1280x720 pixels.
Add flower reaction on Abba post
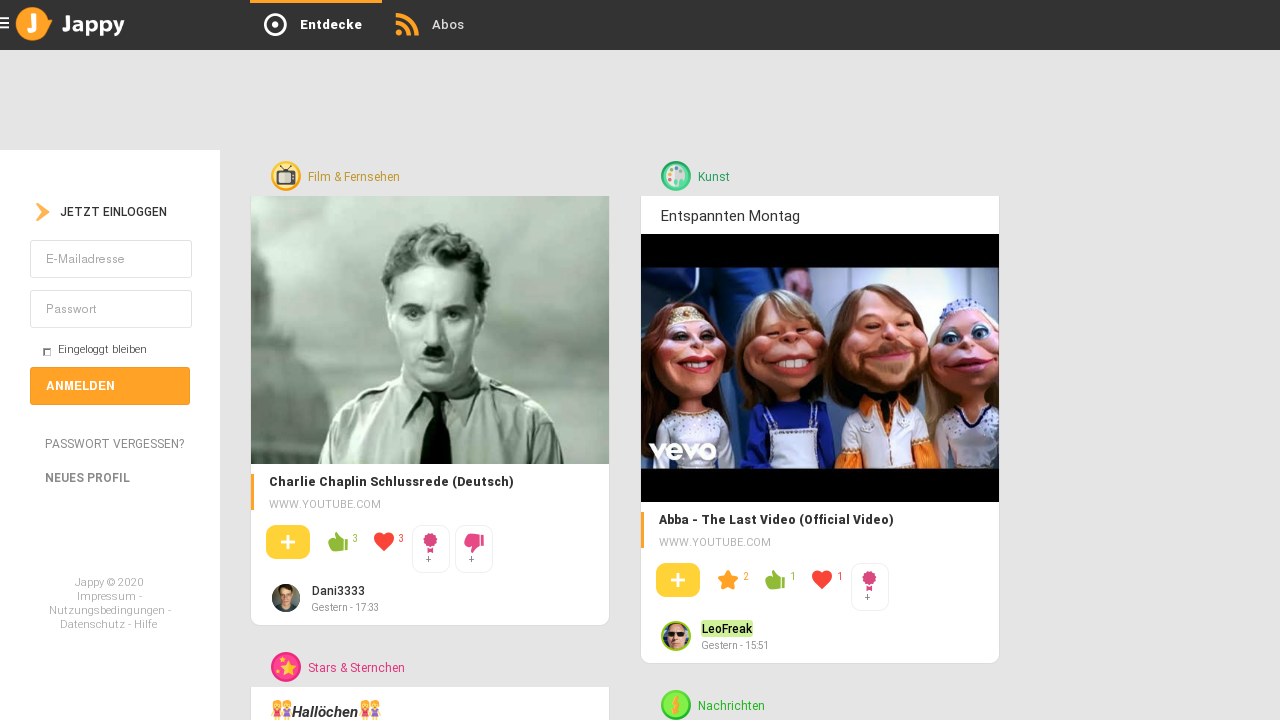tap(870, 587)
